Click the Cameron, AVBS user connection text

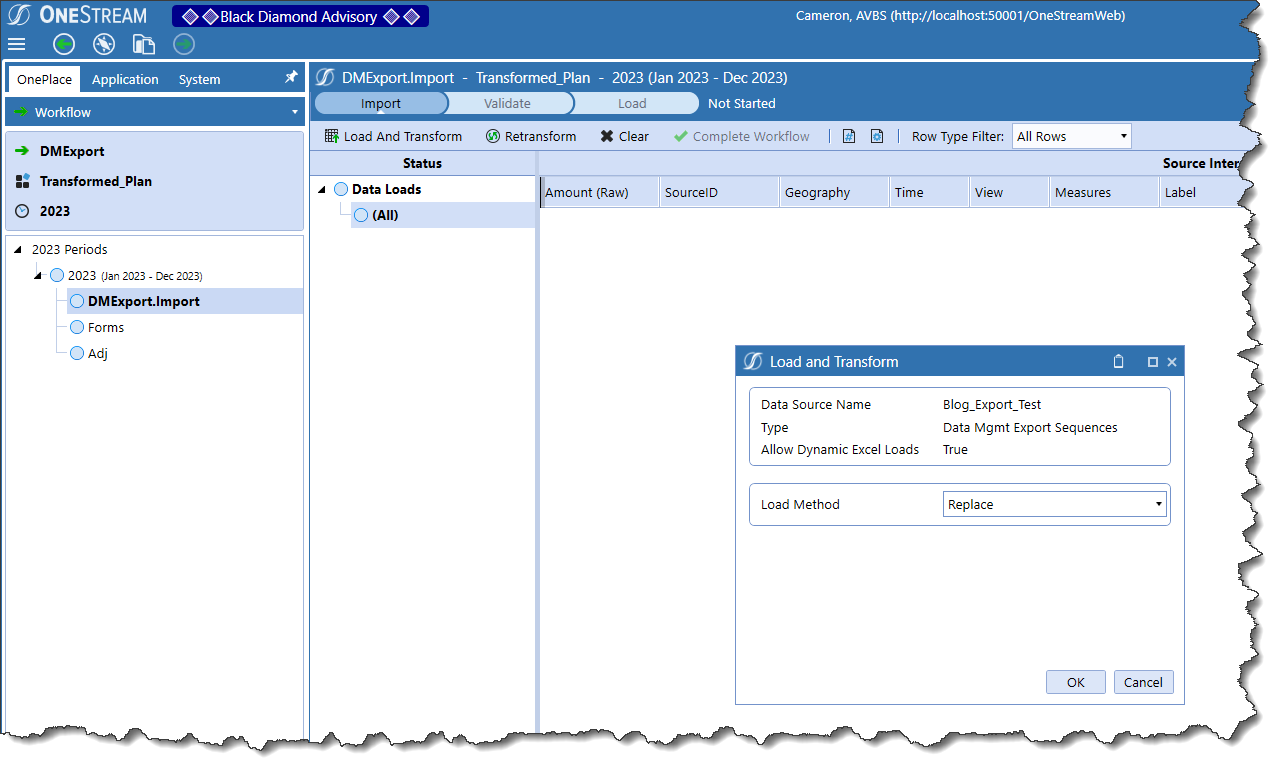coord(960,16)
